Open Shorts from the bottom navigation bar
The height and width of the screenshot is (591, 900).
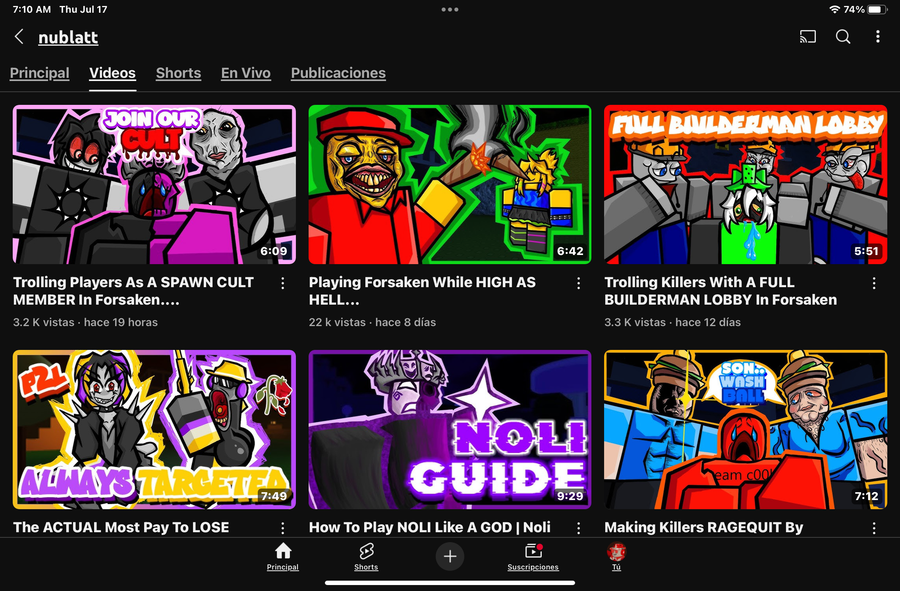[x=366, y=557]
